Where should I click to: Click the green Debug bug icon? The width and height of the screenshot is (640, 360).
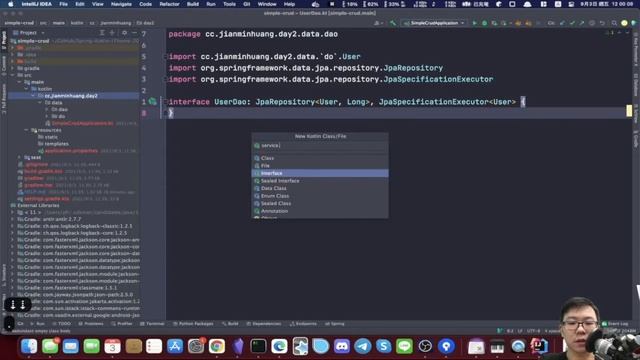click(484, 23)
